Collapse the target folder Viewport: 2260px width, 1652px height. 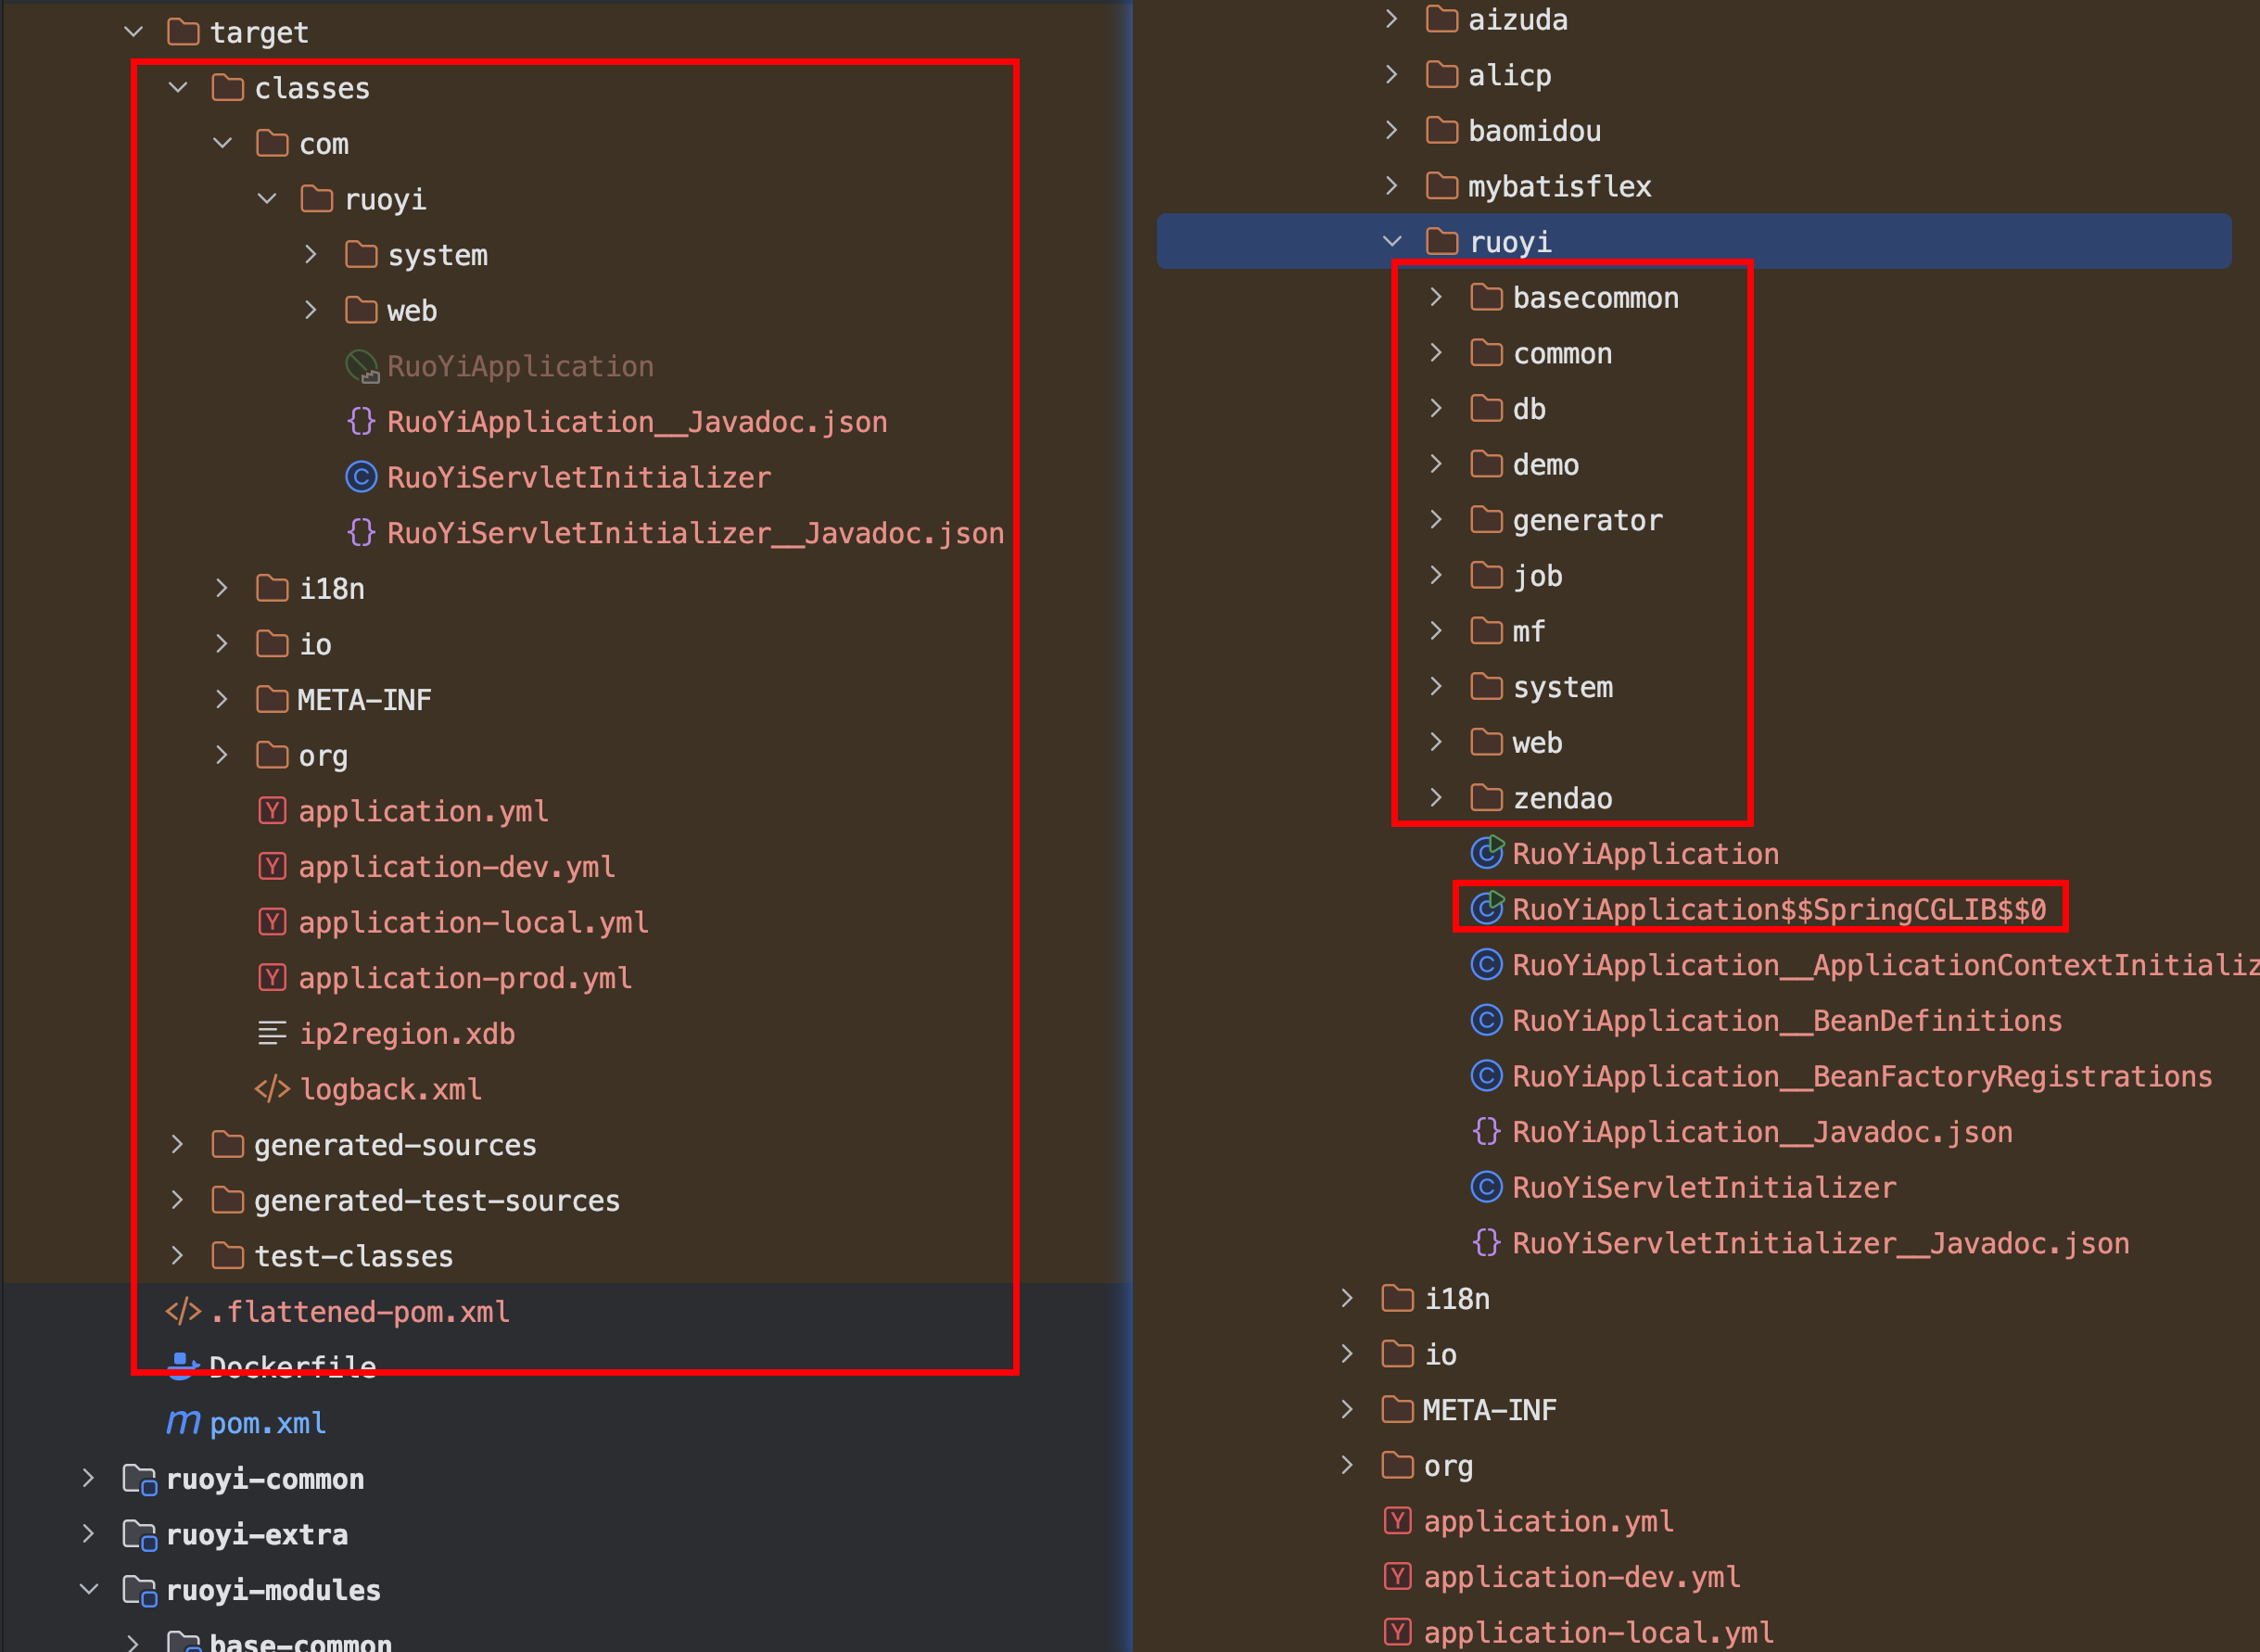pos(134,32)
